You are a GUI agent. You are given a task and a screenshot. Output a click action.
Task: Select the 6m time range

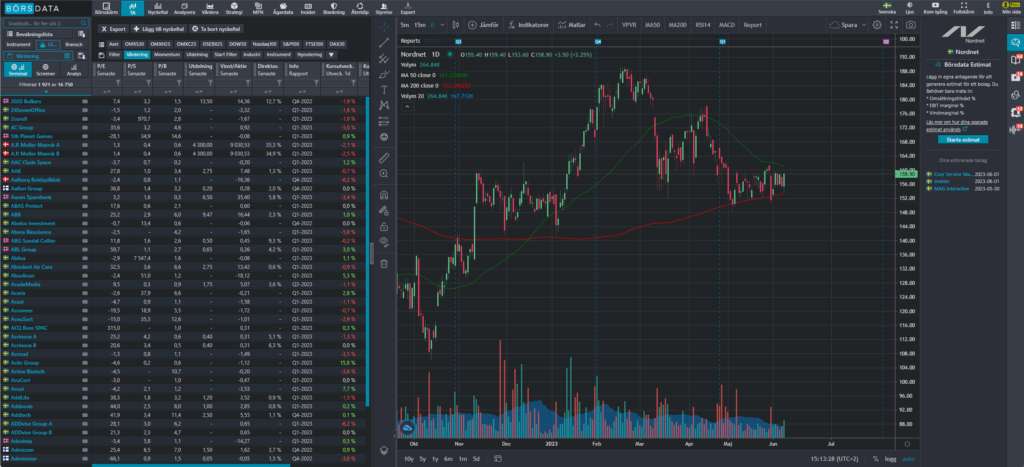[448, 459]
